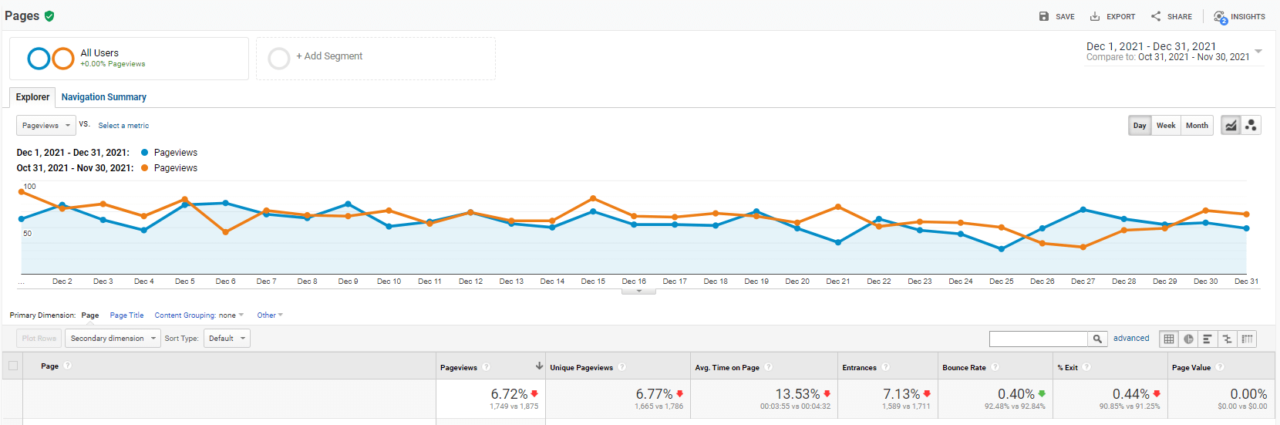The height and width of the screenshot is (425, 1280).
Task: Tick the select-all checkbox in table header
Action: (13, 366)
